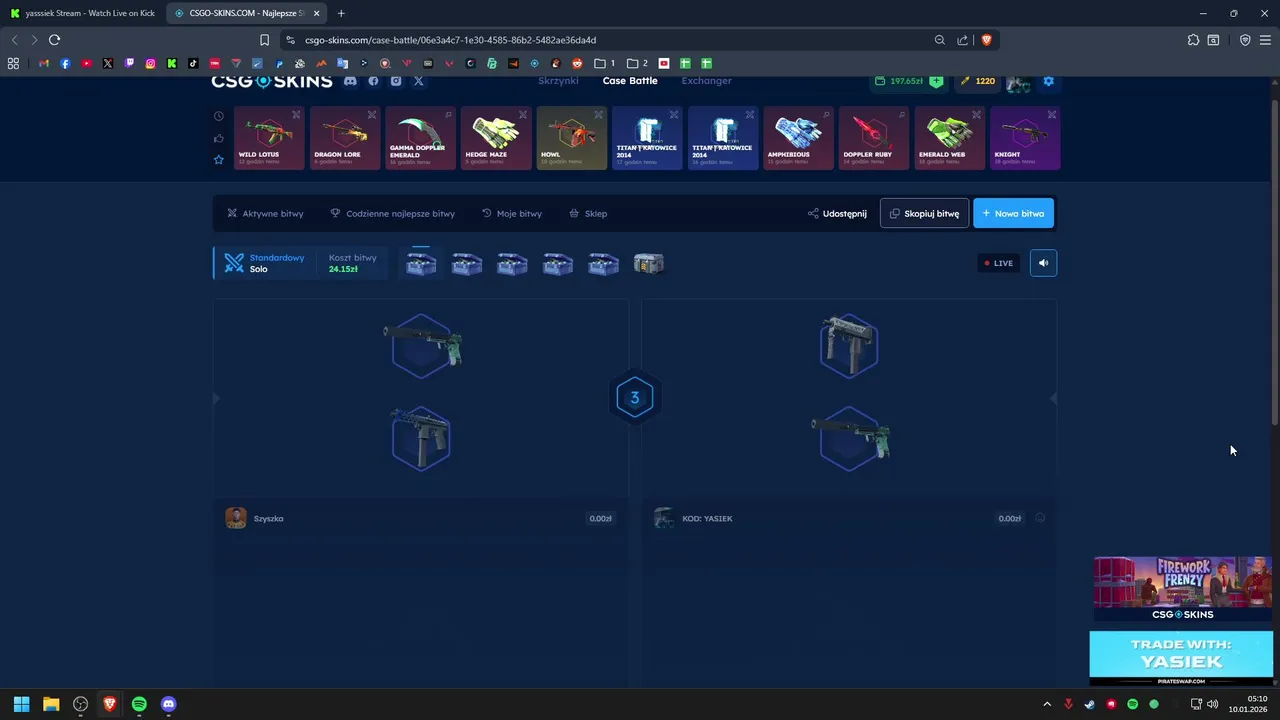Click the info icon next to KOD: YASIEK total
The height and width of the screenshot is (720, 1280).
pyautogui.click(x=1040, y=518)
